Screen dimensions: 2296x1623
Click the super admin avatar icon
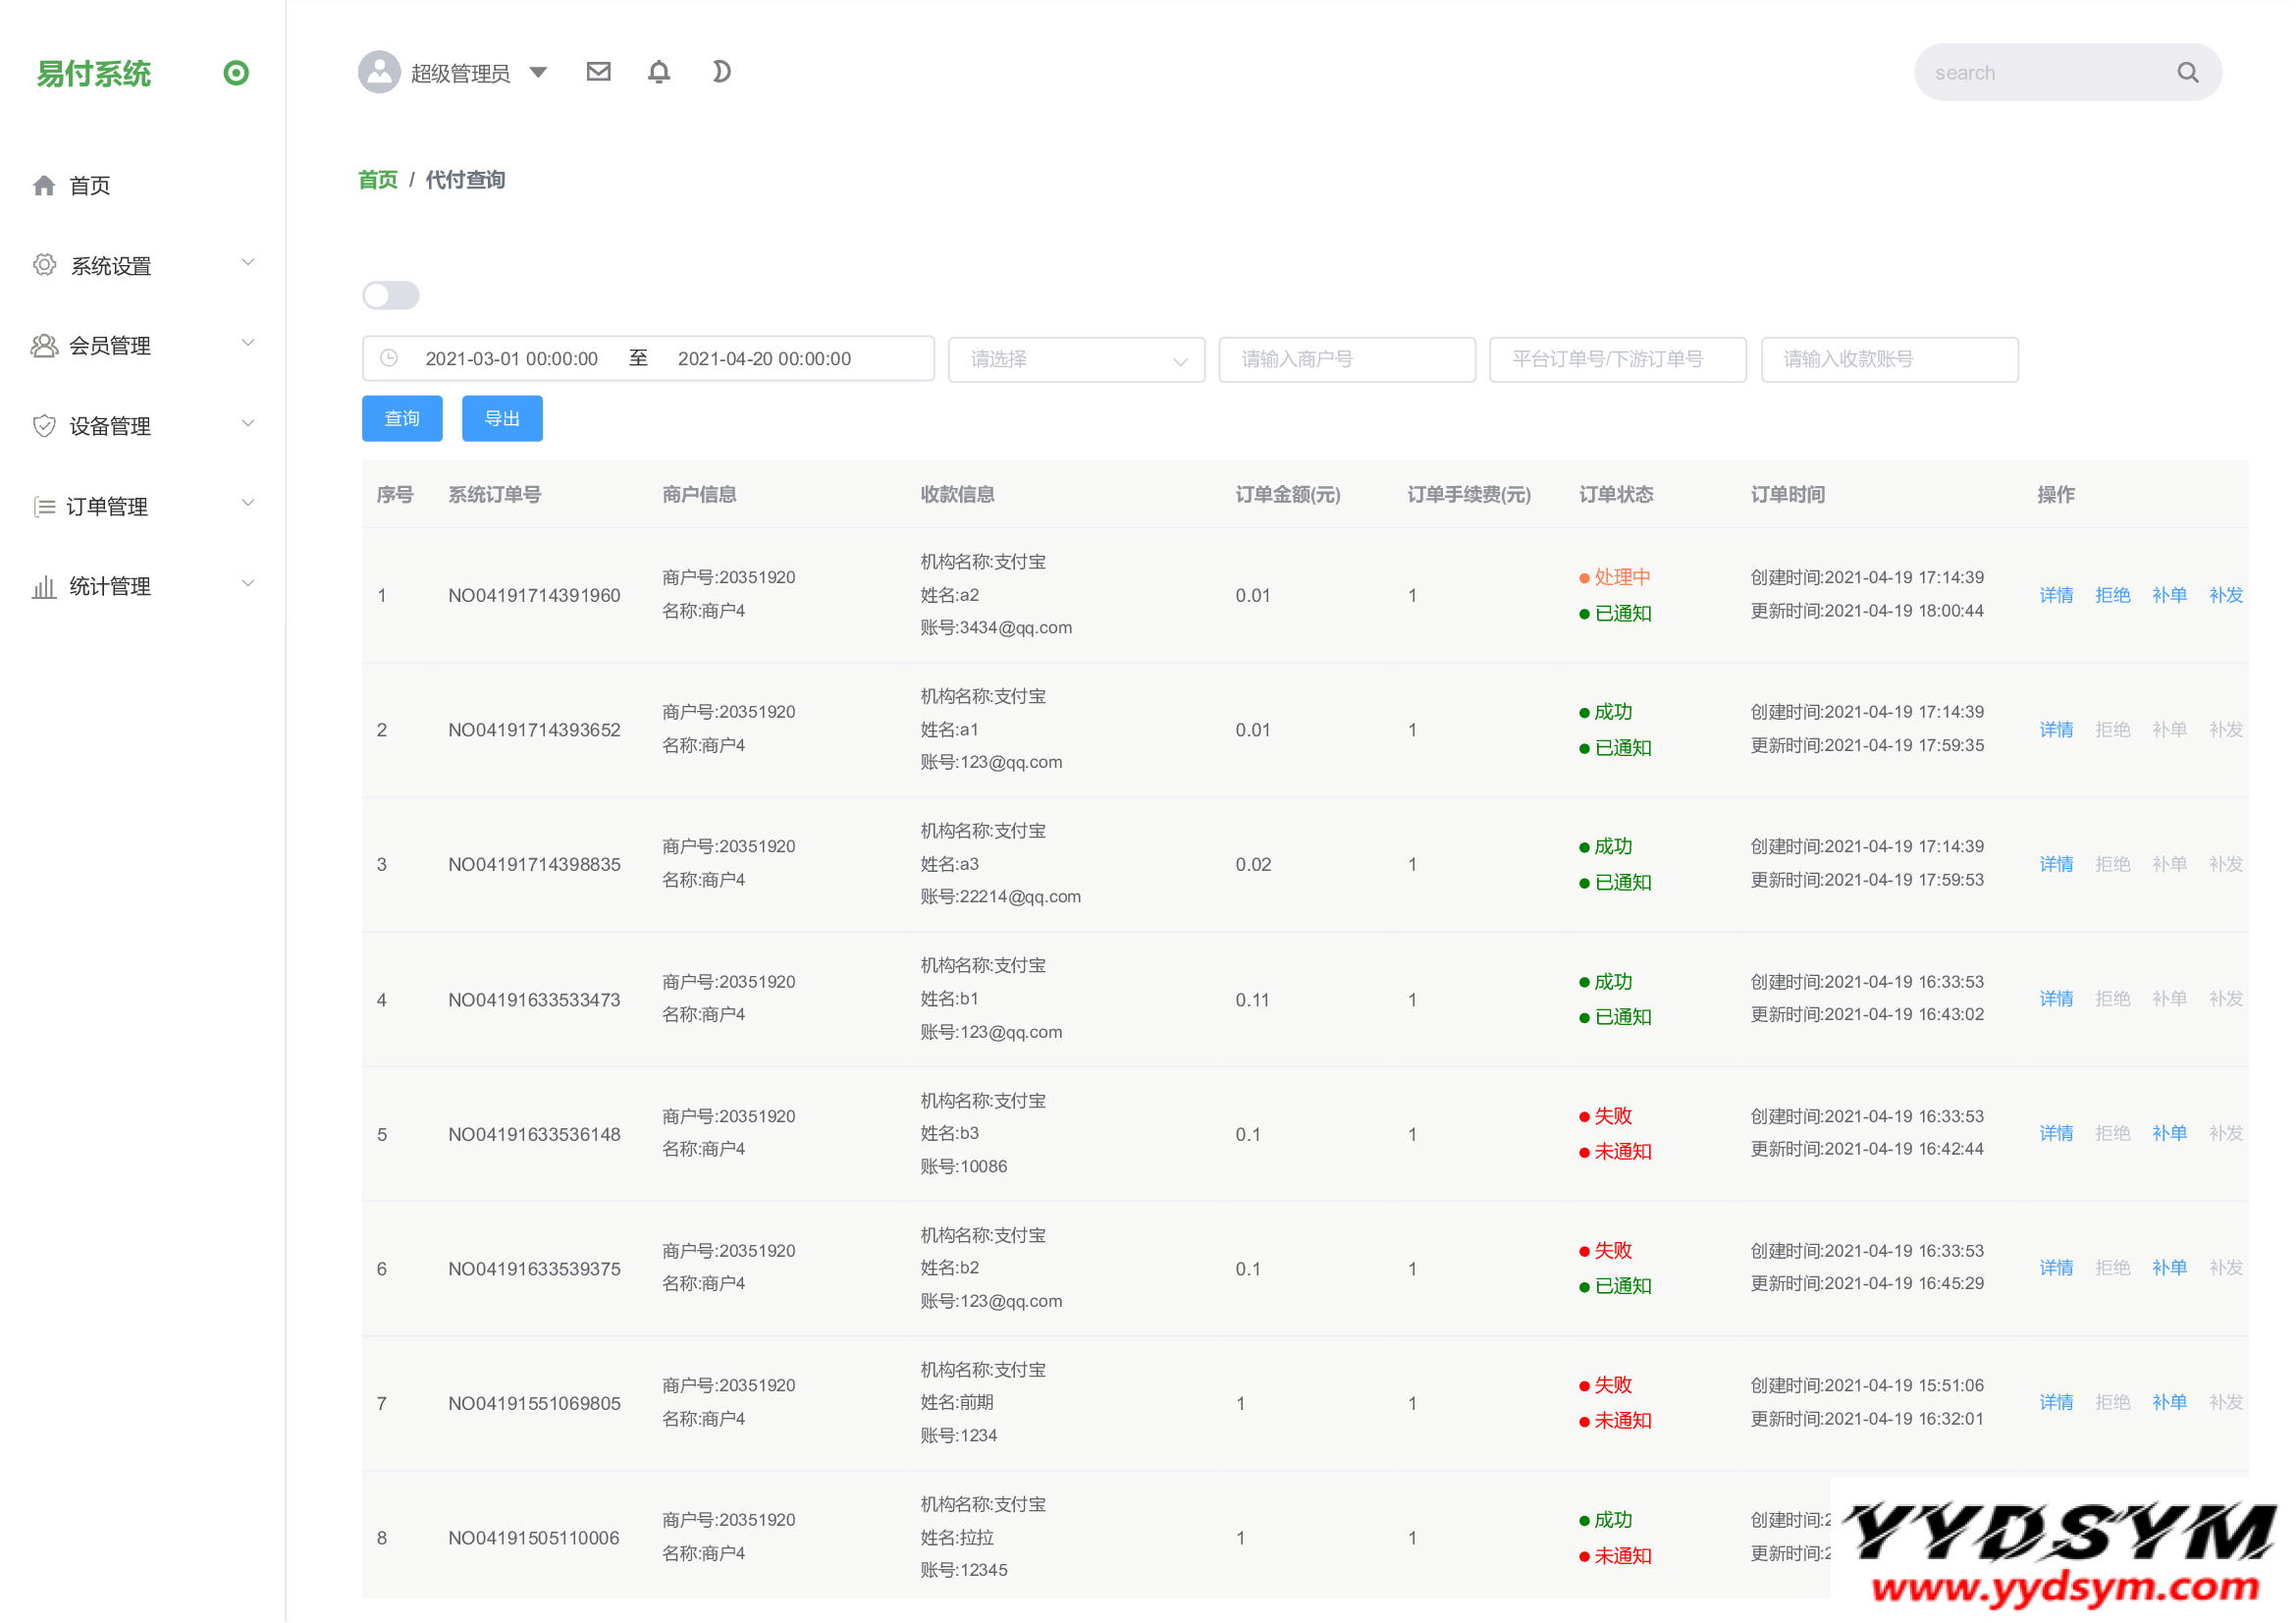[379, 72]
